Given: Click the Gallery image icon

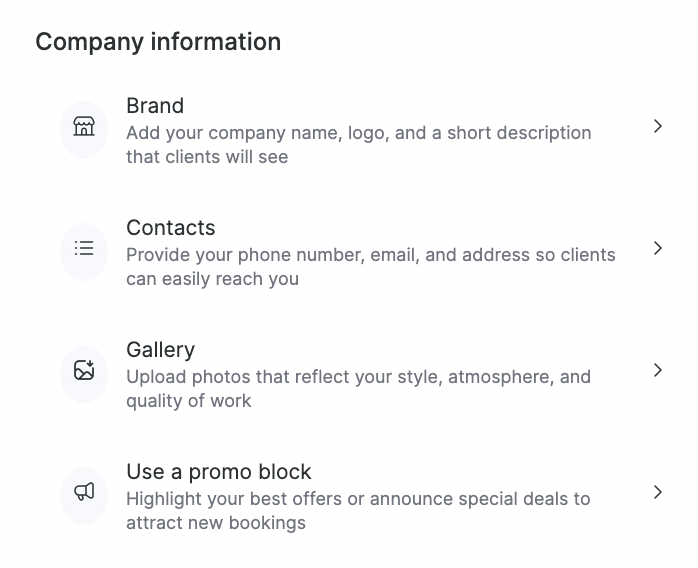Looking at the screenshot, I should [84, 371].
